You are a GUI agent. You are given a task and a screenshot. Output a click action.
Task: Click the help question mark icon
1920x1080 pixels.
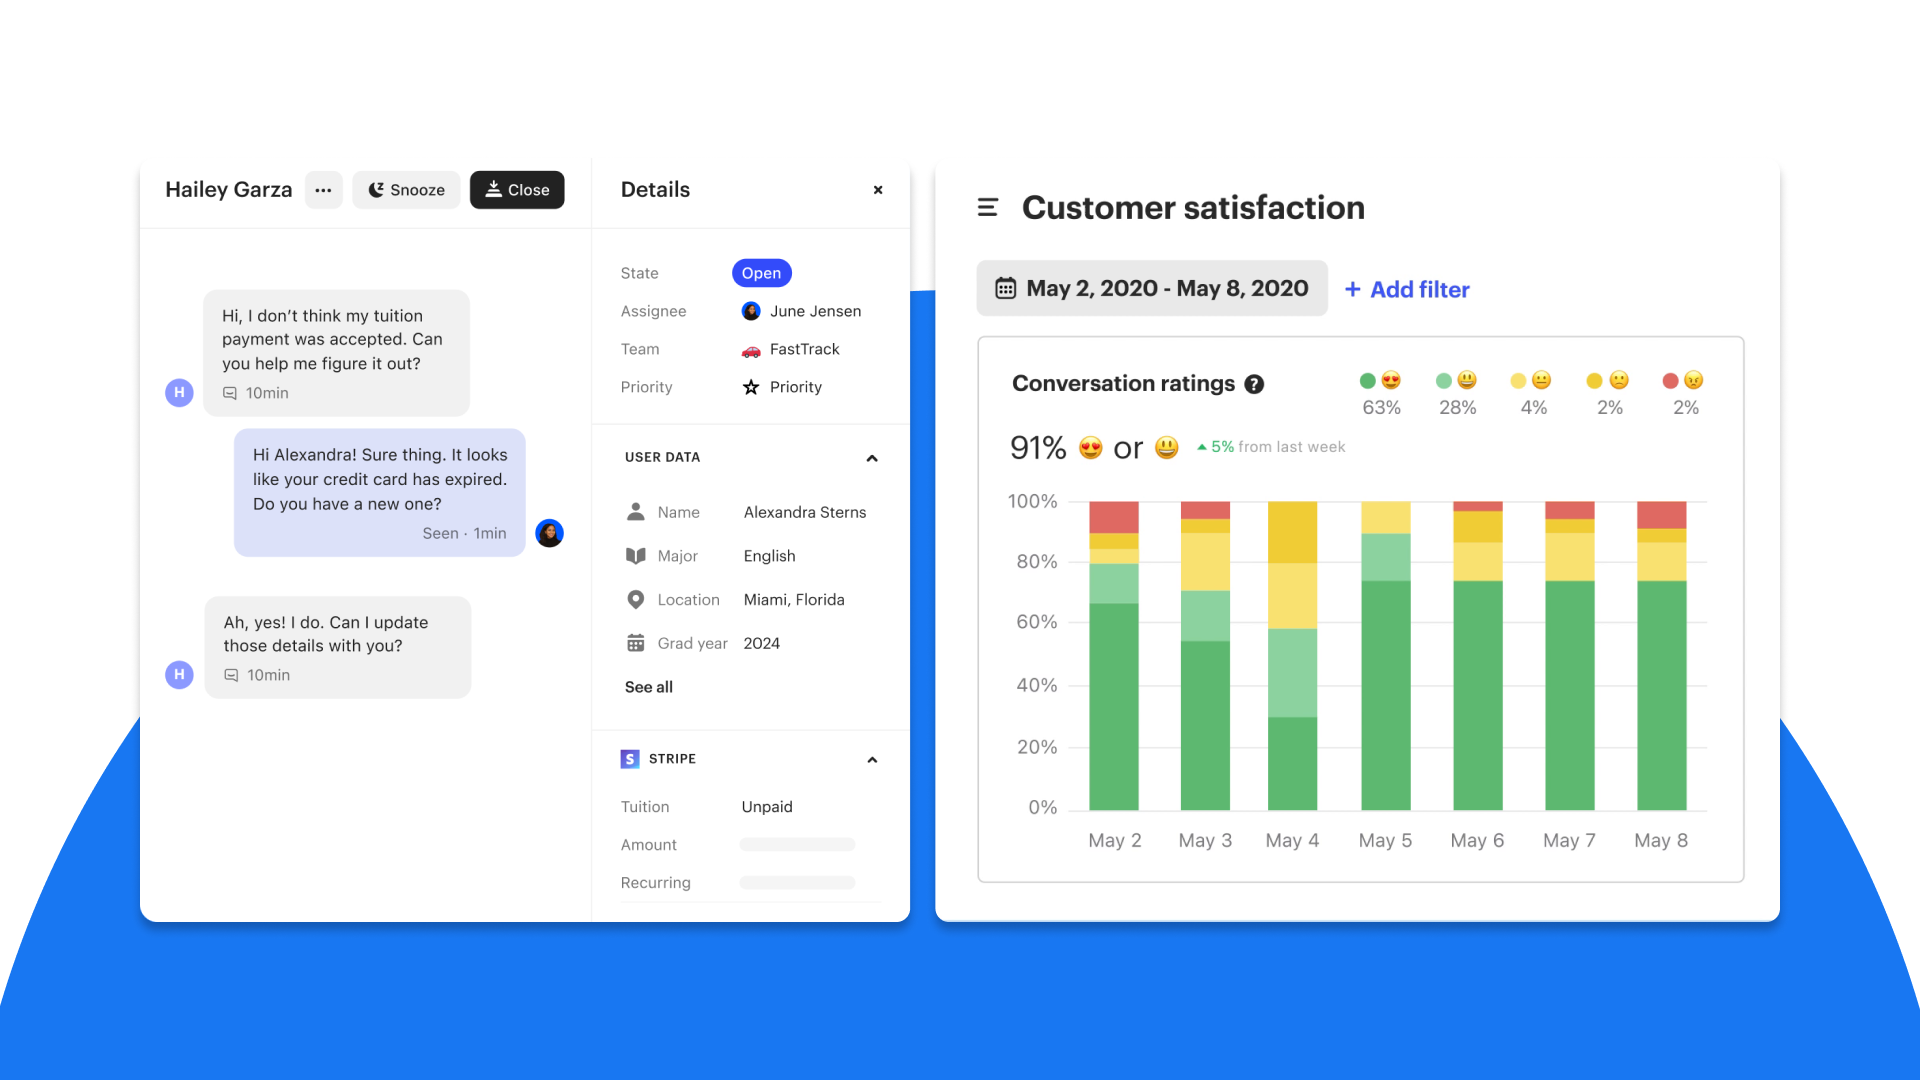pos(1255,384)
